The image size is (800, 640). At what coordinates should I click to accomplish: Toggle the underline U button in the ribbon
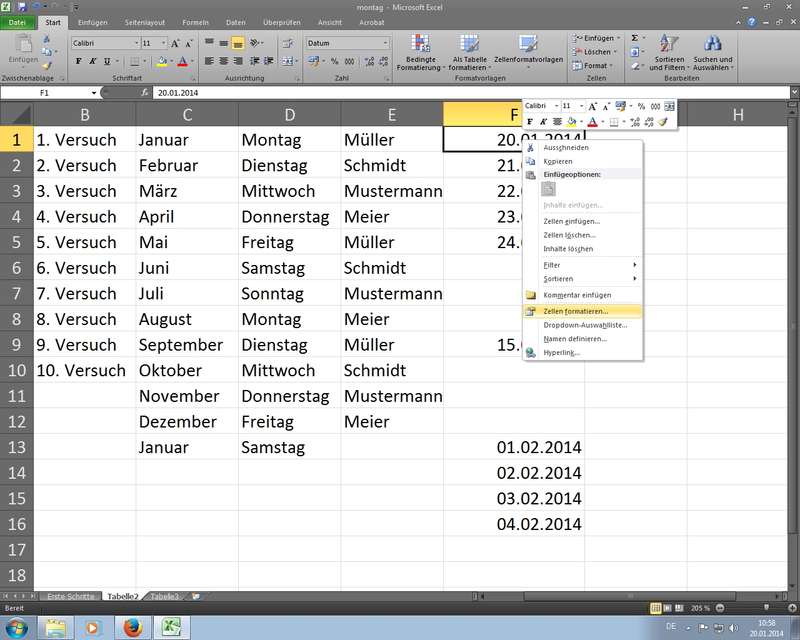[x=107, y=61]
